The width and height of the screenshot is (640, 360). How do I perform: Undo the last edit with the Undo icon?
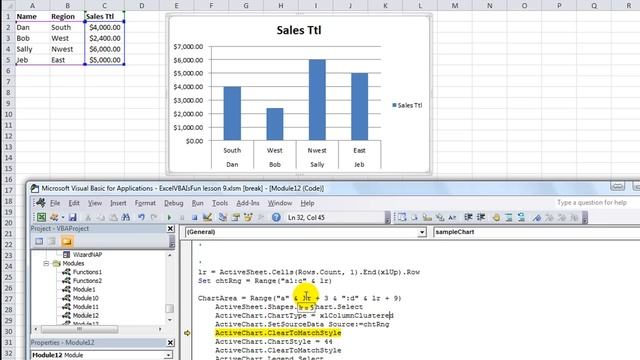pos(141,218)
